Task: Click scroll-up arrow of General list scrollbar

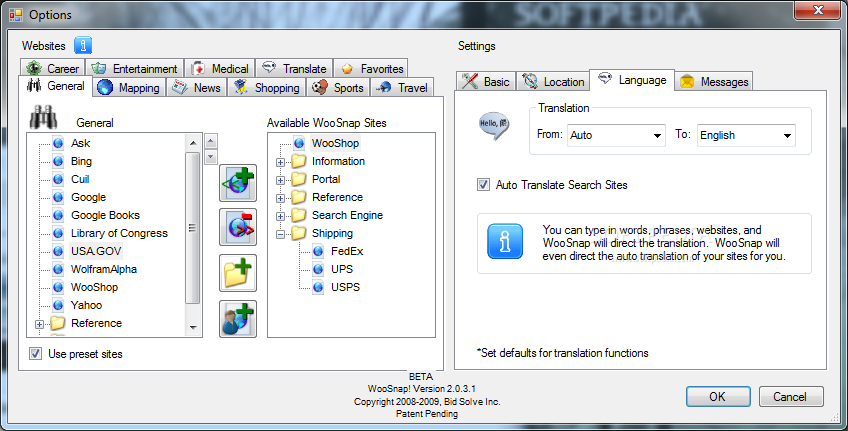Action: pyautogui.click(x=193, y=143)
